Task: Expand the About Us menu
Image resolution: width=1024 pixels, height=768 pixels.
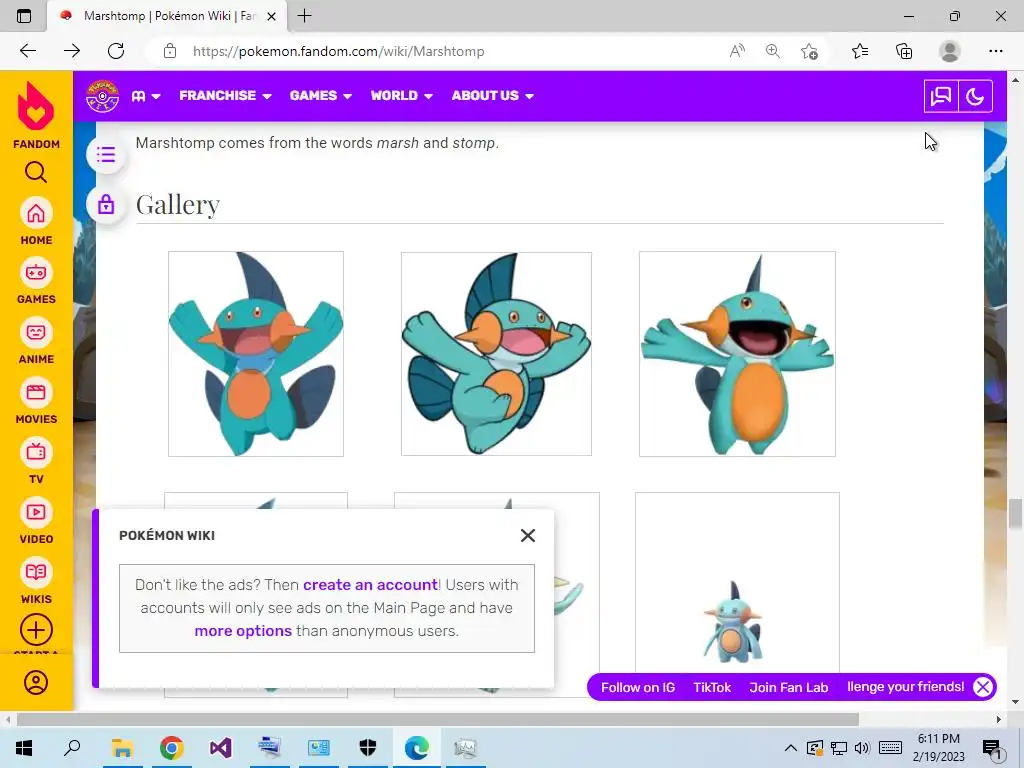Action: tap(492, 96)
